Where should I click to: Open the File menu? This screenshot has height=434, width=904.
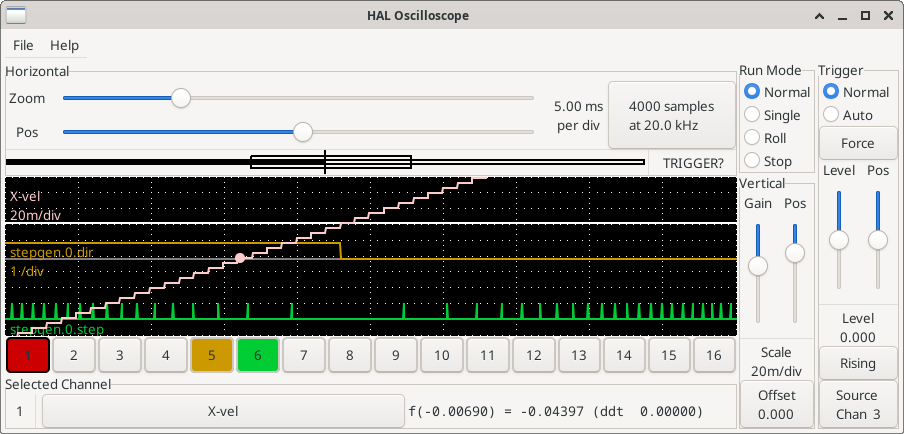click(x=23, y=45)
